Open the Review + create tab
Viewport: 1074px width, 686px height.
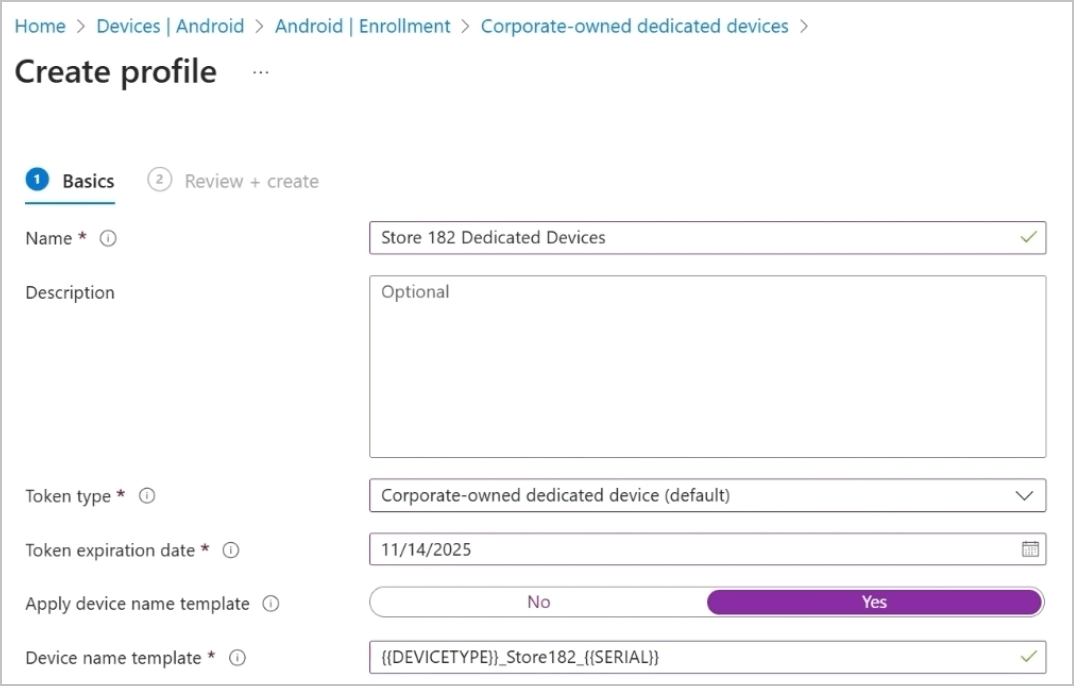(250, 180)
